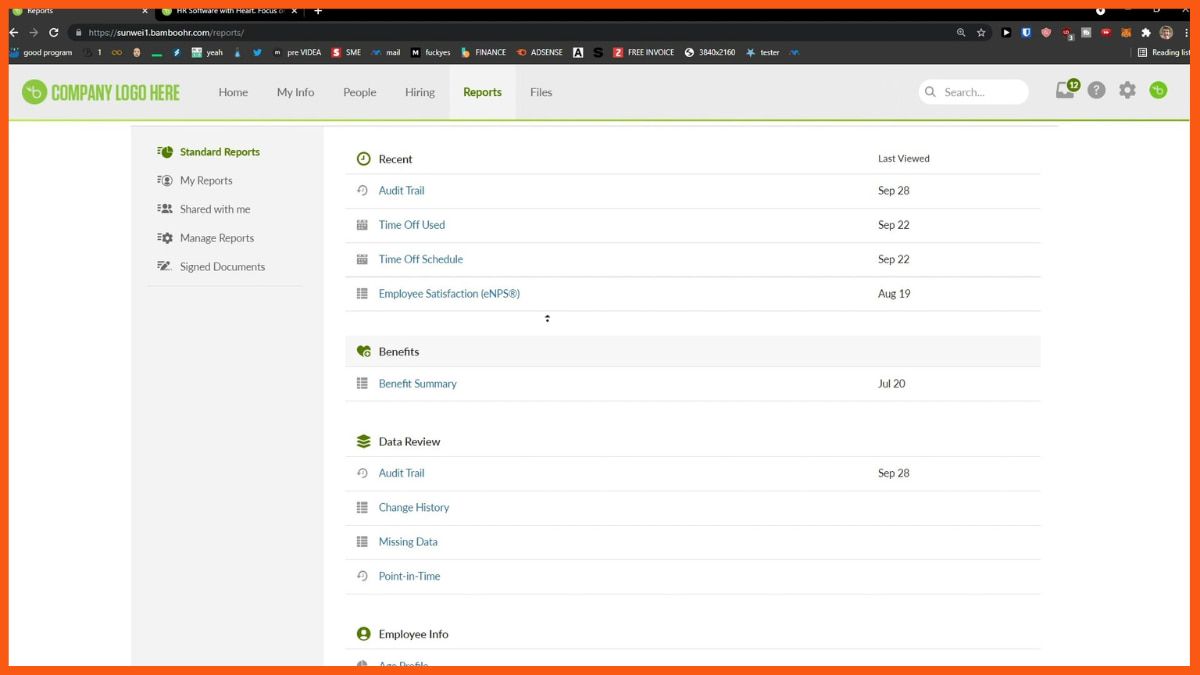The image size is (1200, 675).
Task: Click the table icon beside Benefit Summary
Action: tap(363, 384)
